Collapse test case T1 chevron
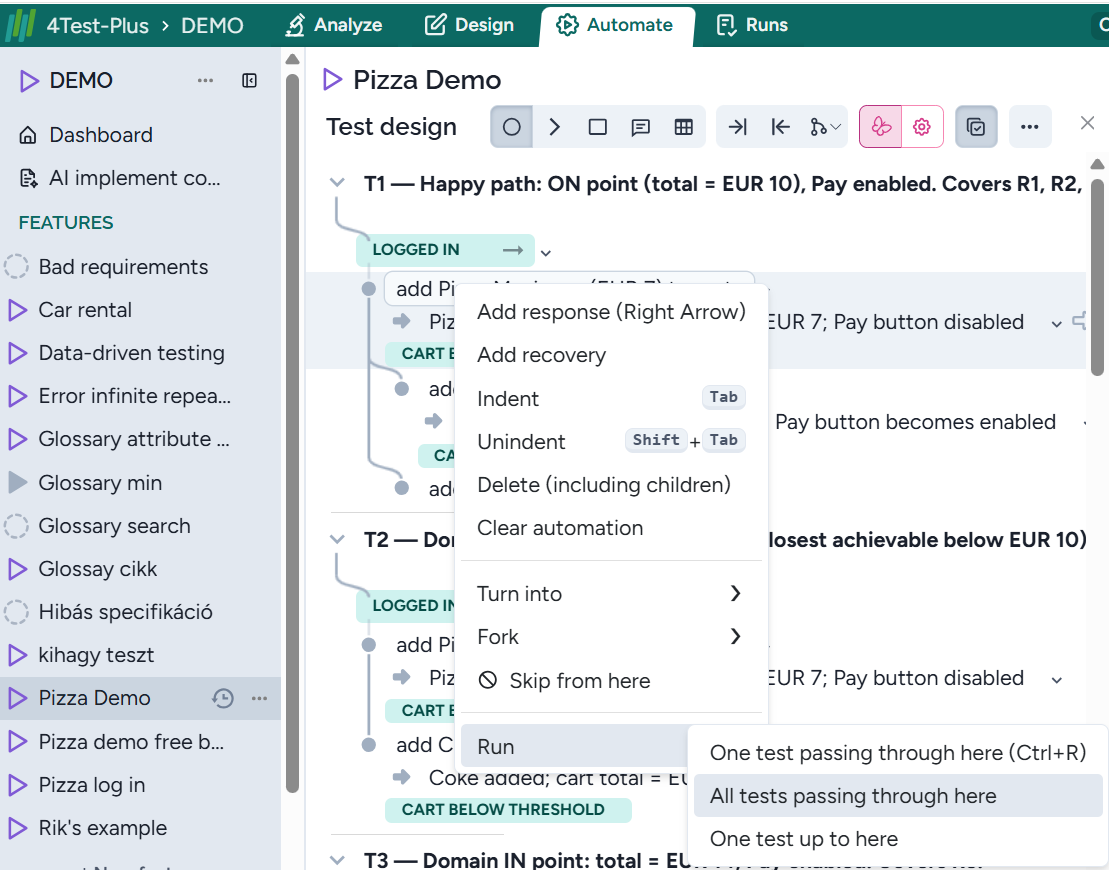1109x870 pixels. tap(337, 183)
